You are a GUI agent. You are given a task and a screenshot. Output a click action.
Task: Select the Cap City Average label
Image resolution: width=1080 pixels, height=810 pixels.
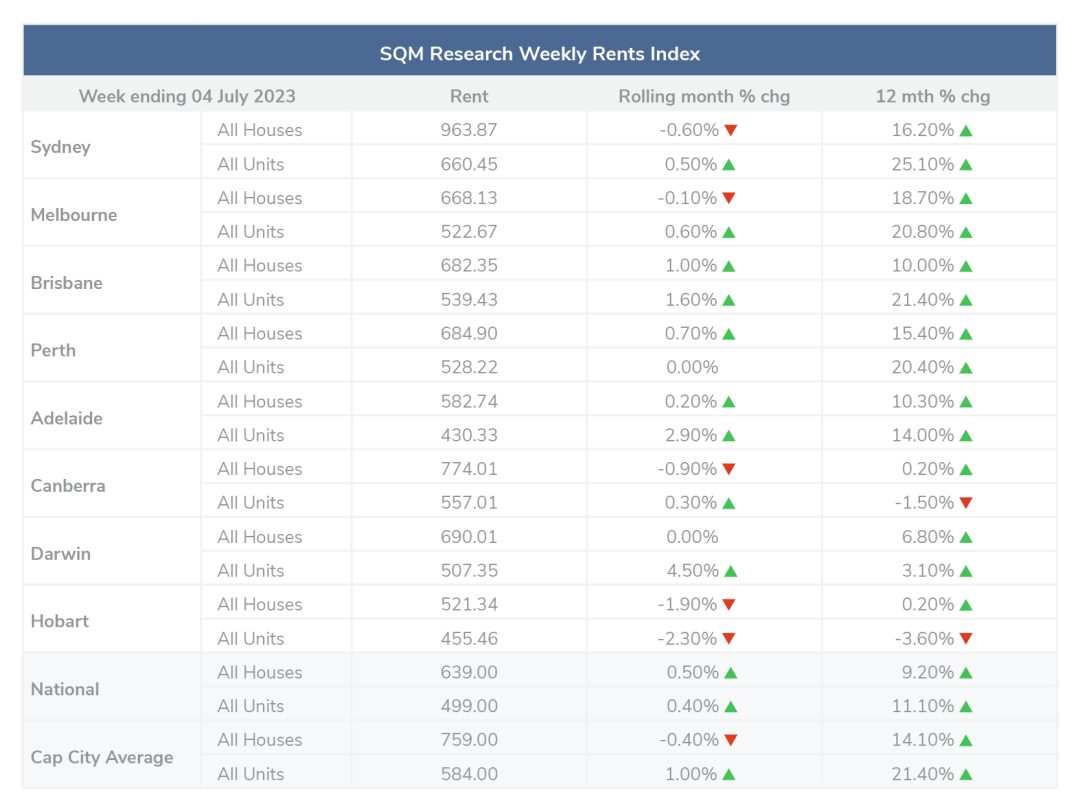102,758
